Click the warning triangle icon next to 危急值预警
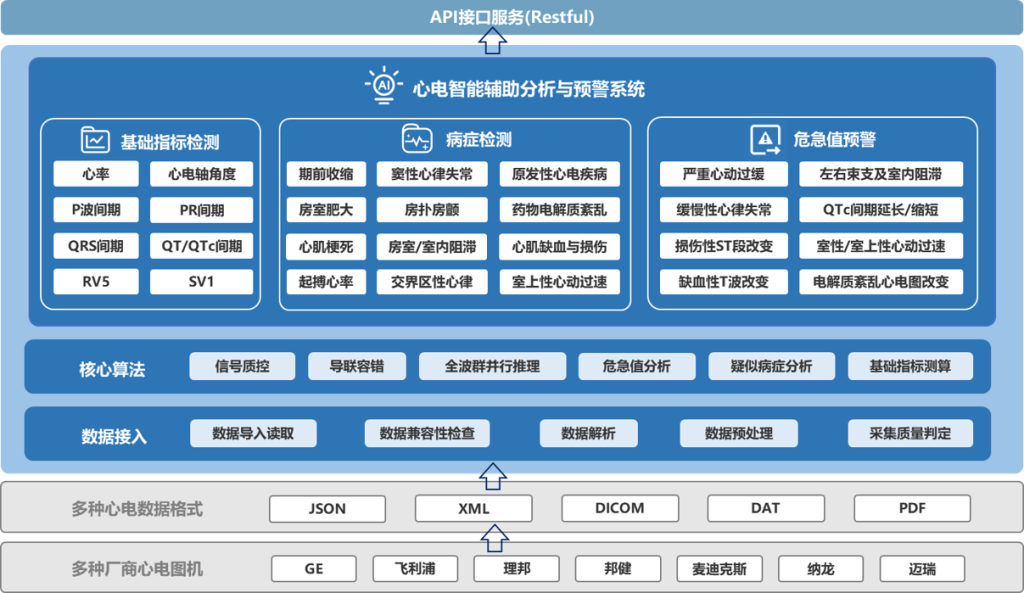This screenshot has height=593, width=1024. tap(765, 139)
